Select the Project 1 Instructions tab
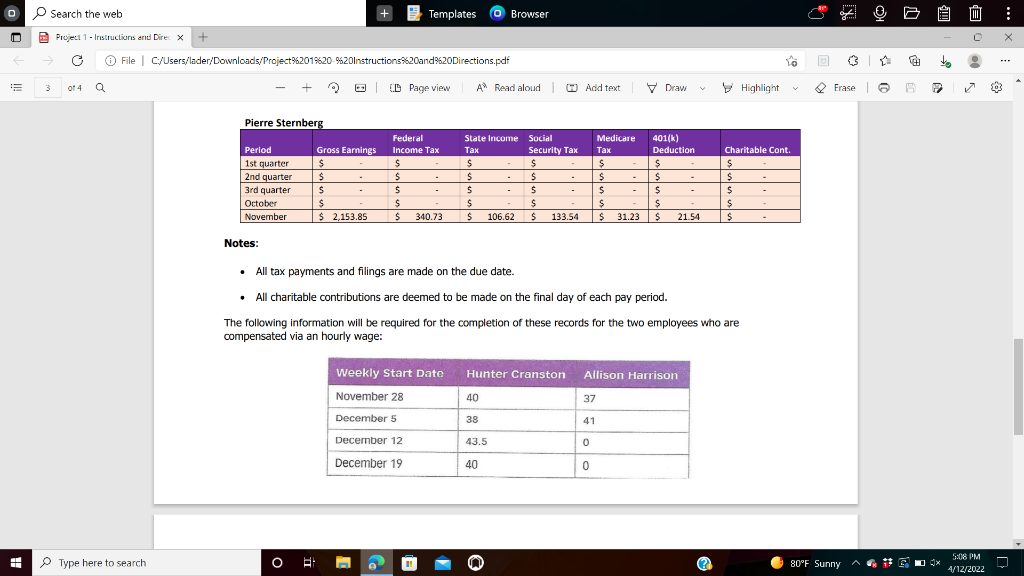1024x576 pixels. click(111, 37)
